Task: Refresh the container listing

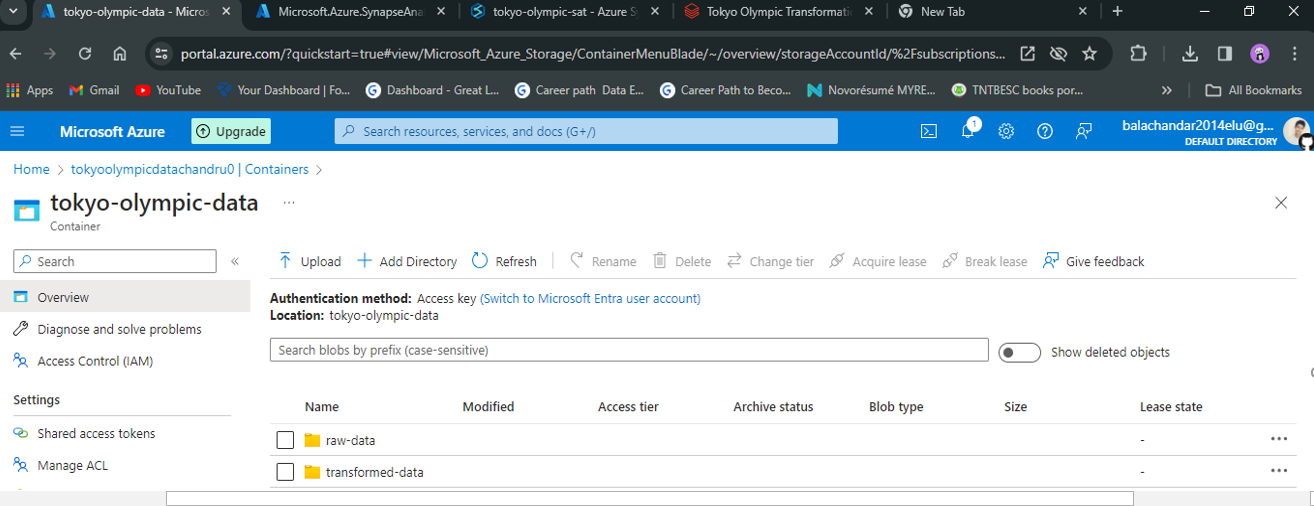Action: [x=504, y=261]
